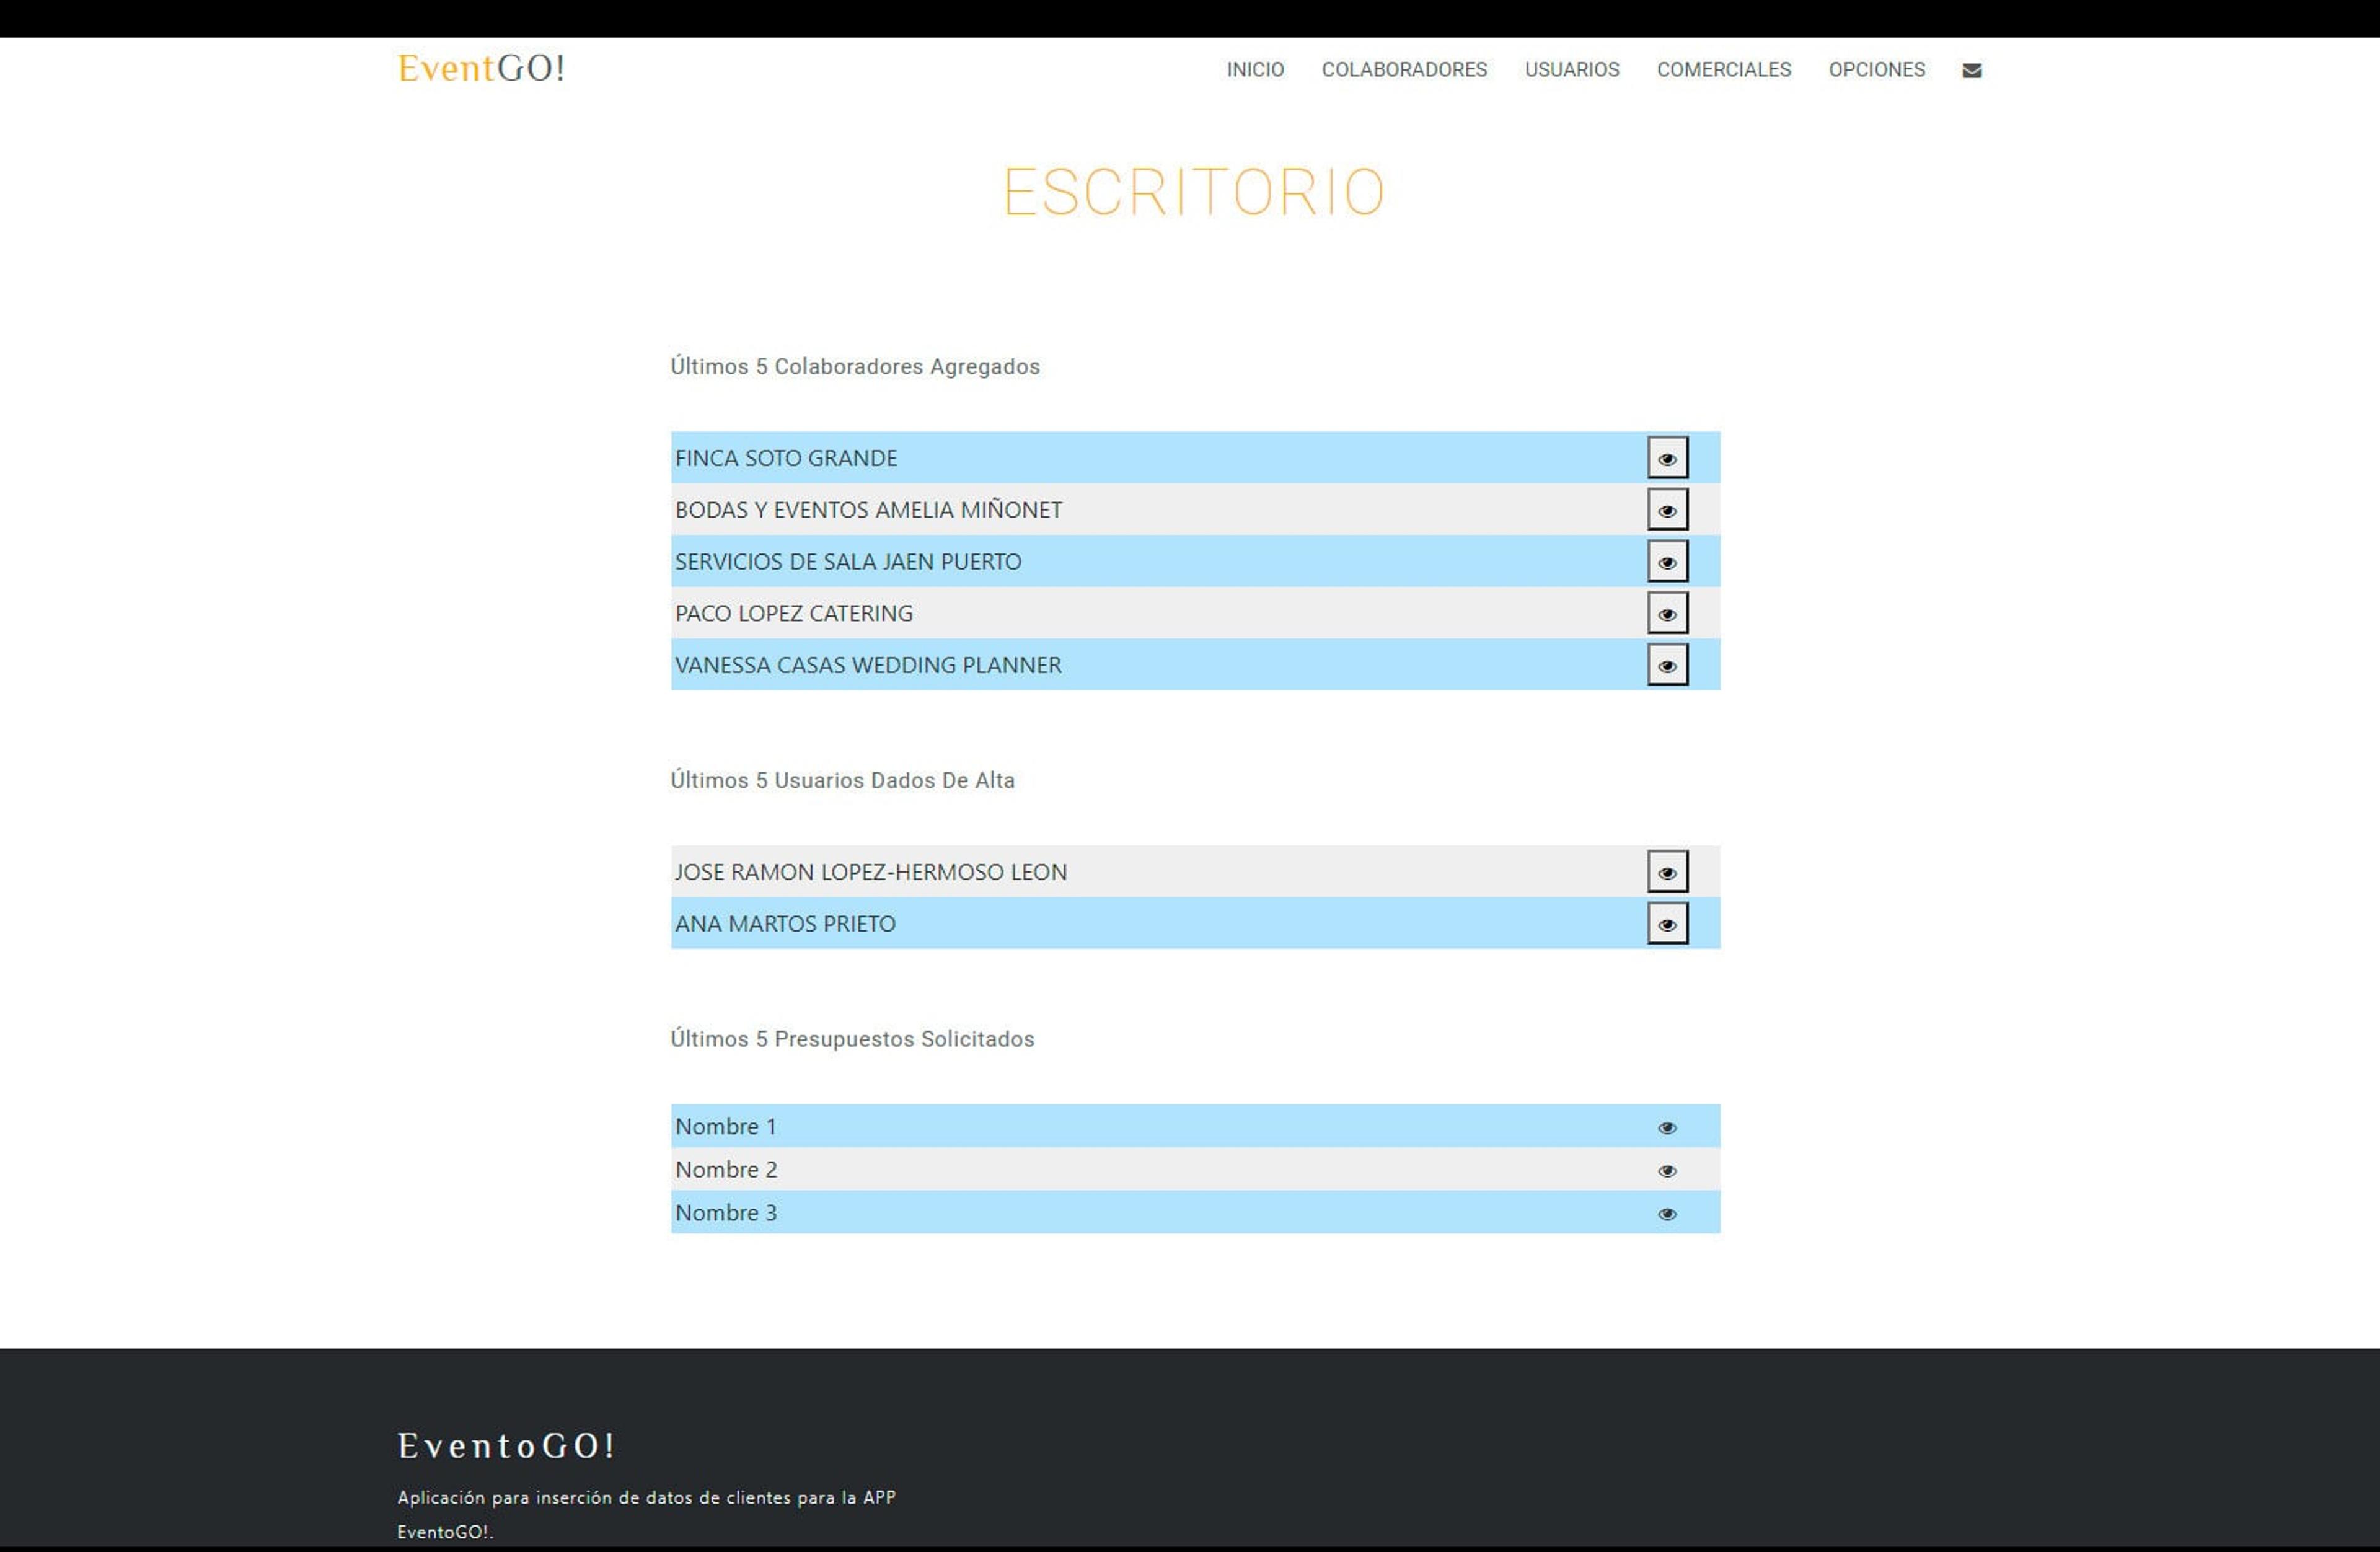View VANESSA CASAS WEDDING PLANNER entry
This screenshot has width=2380, height=1552.
point(1667,665)
